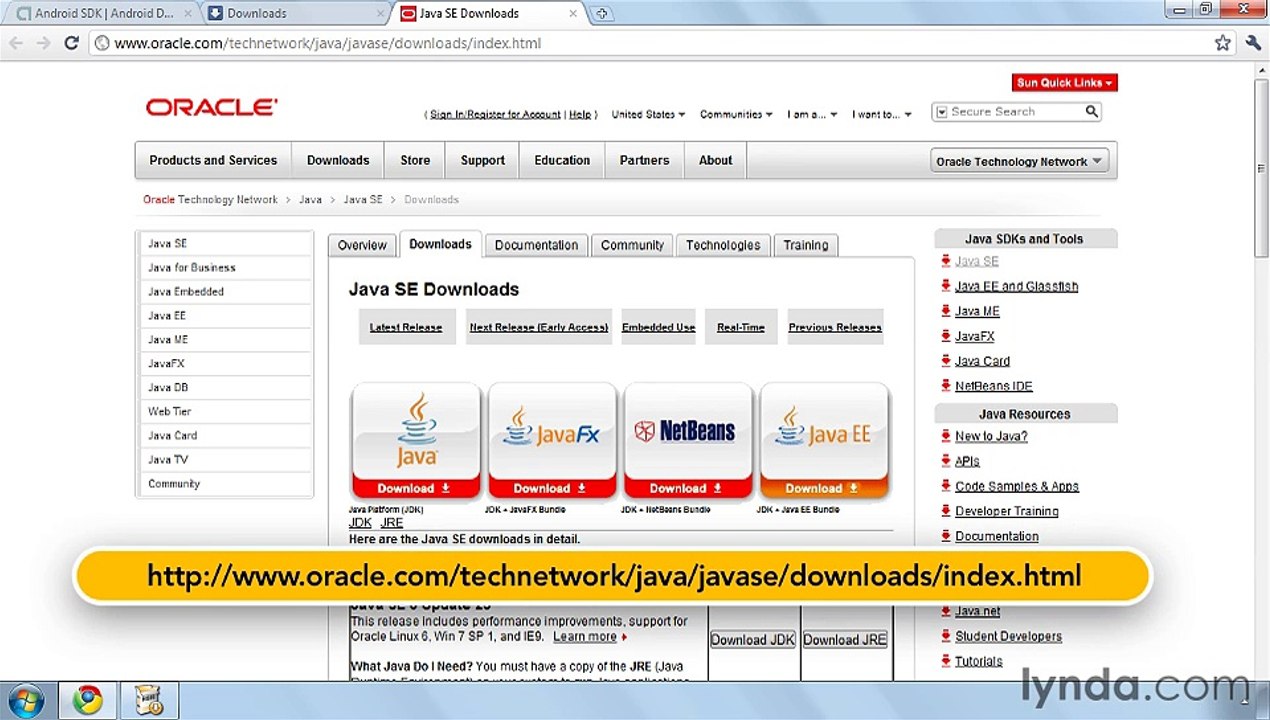Screen dimensions: 1270x720
Task: Open the Documentation page tab
Action: (536, 245)
